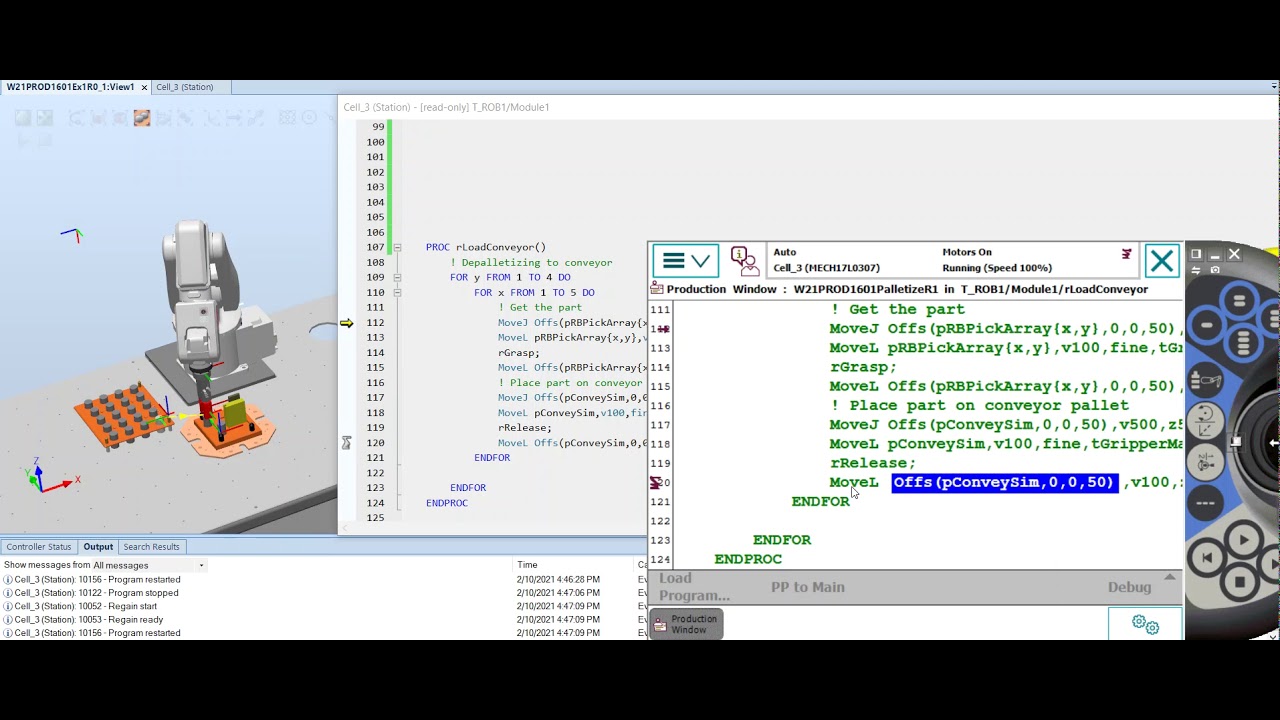
Task: Select the Output tab
Action: [x=98, y=547]
